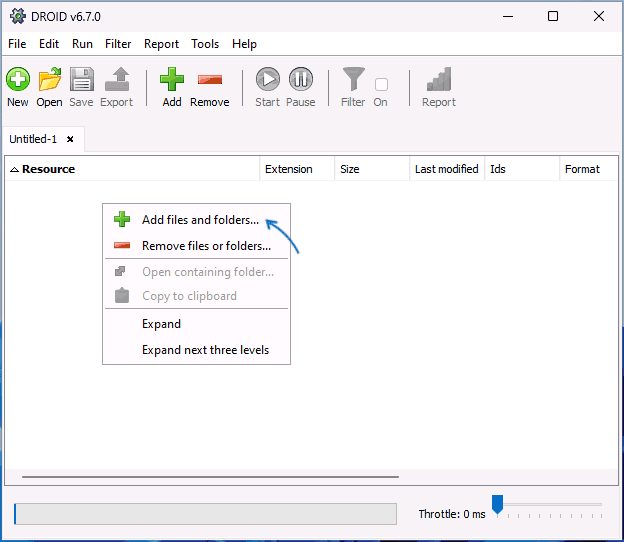Image resolution: width=624 pixels, height=542 pixels.
Task: Toggle the filter On checkbox
Action: (x=381, y=84)
